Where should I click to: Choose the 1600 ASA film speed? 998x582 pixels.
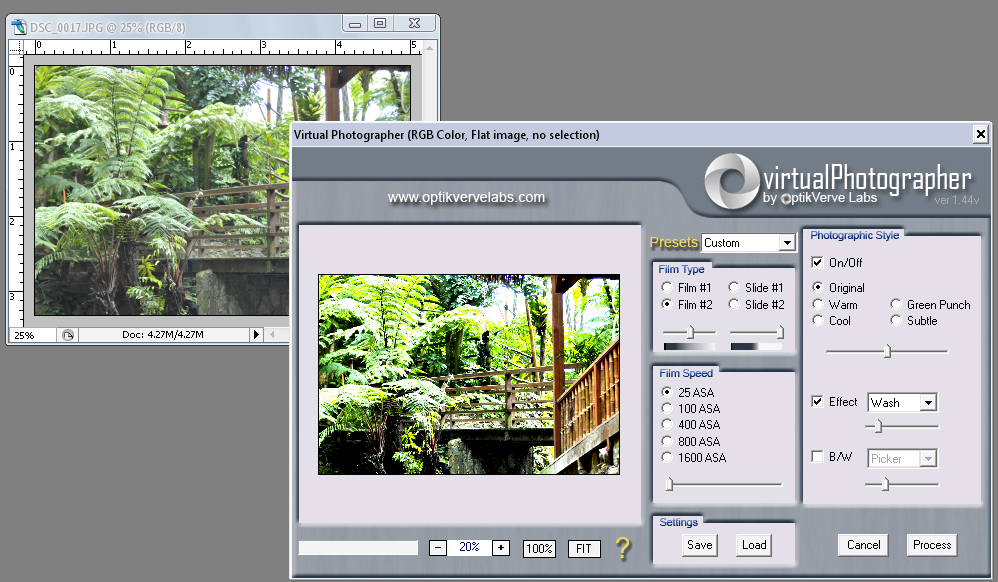667,457
